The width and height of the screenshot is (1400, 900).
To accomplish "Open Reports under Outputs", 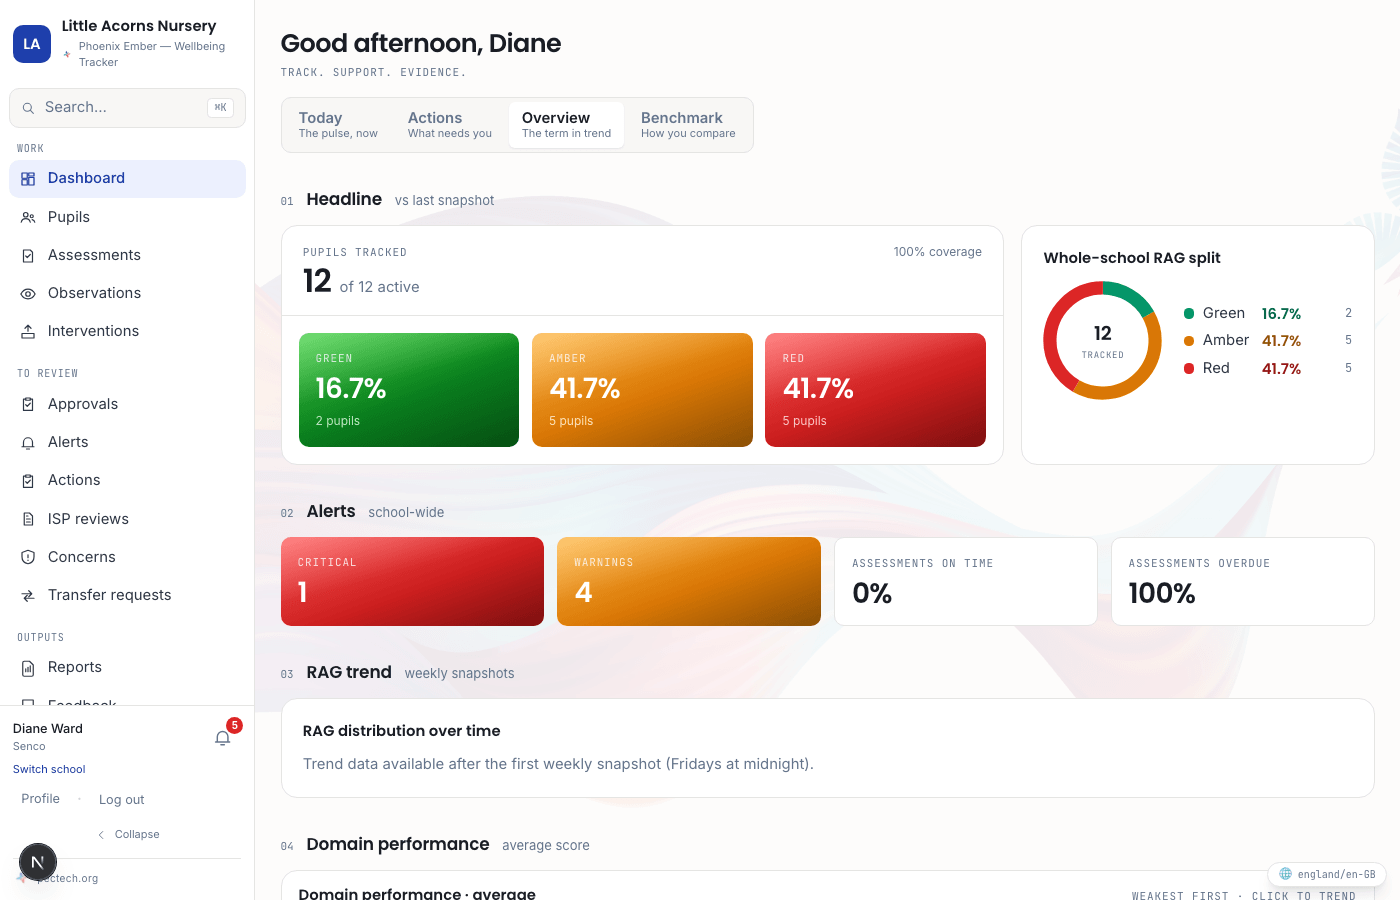I will point(127,667).
